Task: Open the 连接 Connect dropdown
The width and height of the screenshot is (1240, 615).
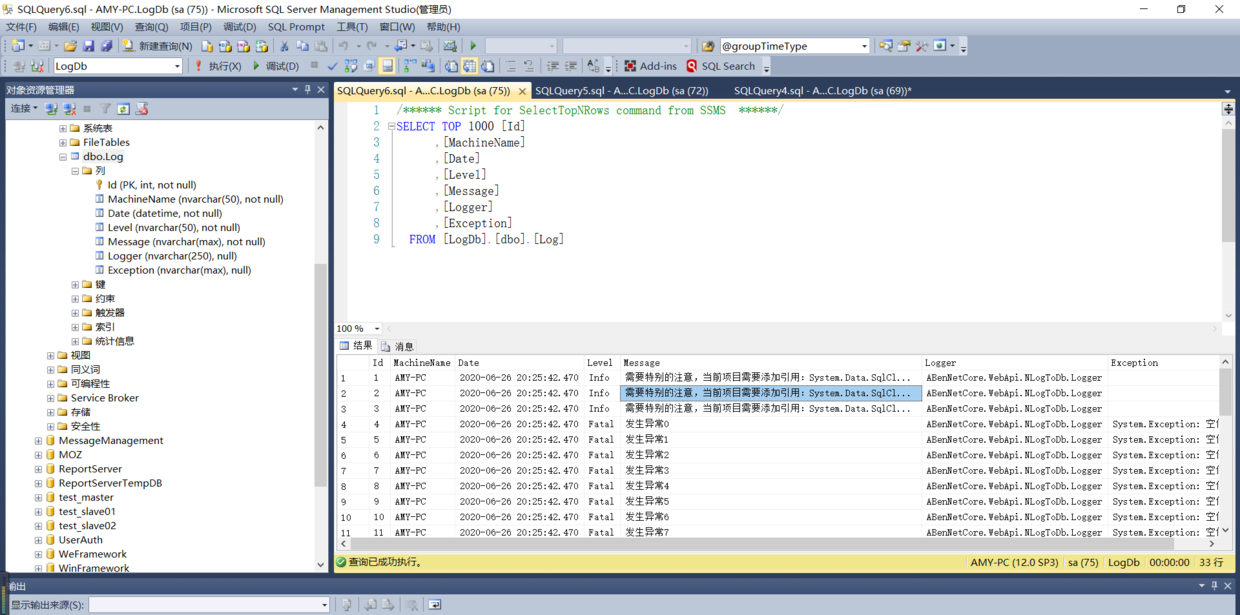Action: point(23,109)
